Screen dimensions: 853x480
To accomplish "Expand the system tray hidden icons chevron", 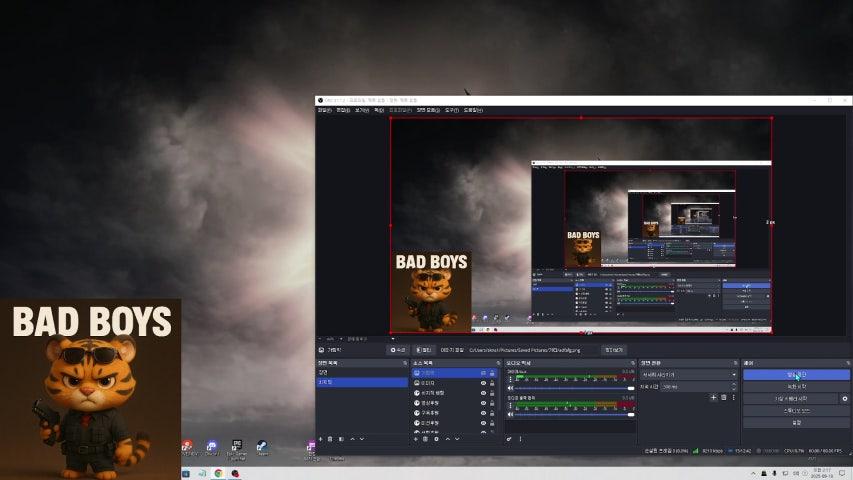I will point(753,473).
